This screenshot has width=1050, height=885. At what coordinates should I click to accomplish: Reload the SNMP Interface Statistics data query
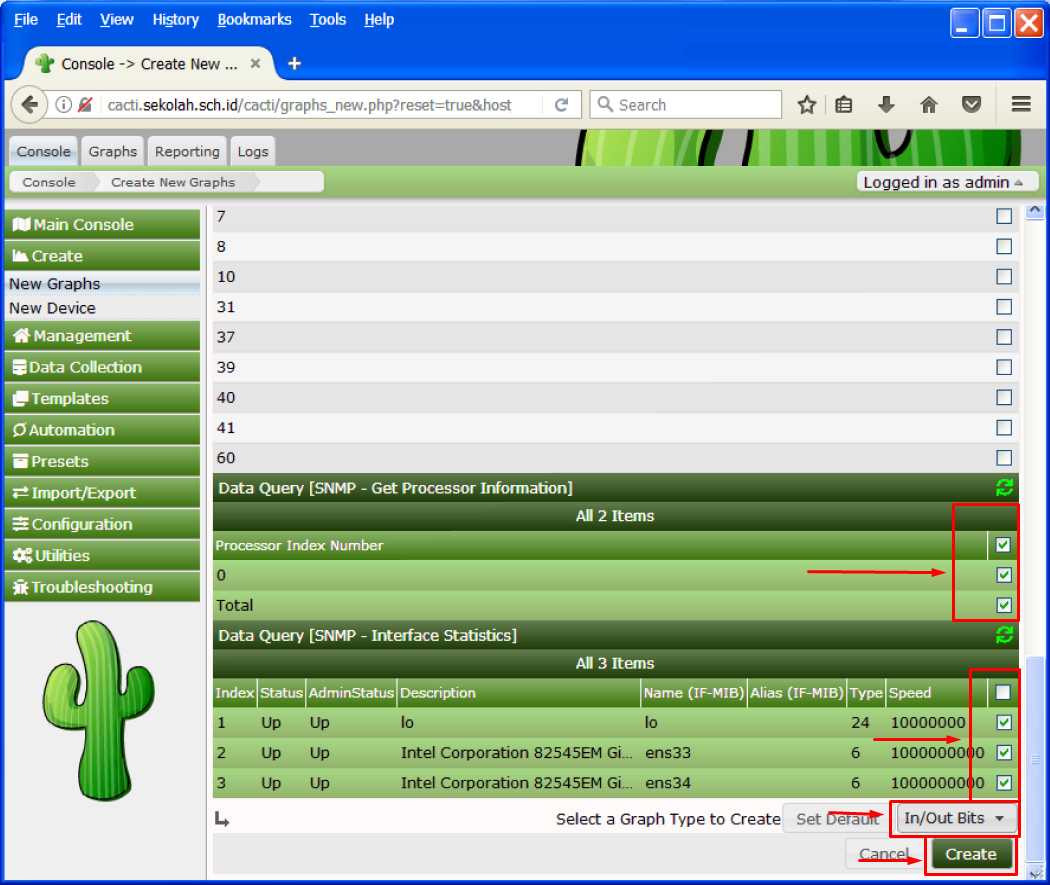pyautogui.click(x=1004, y=635)
